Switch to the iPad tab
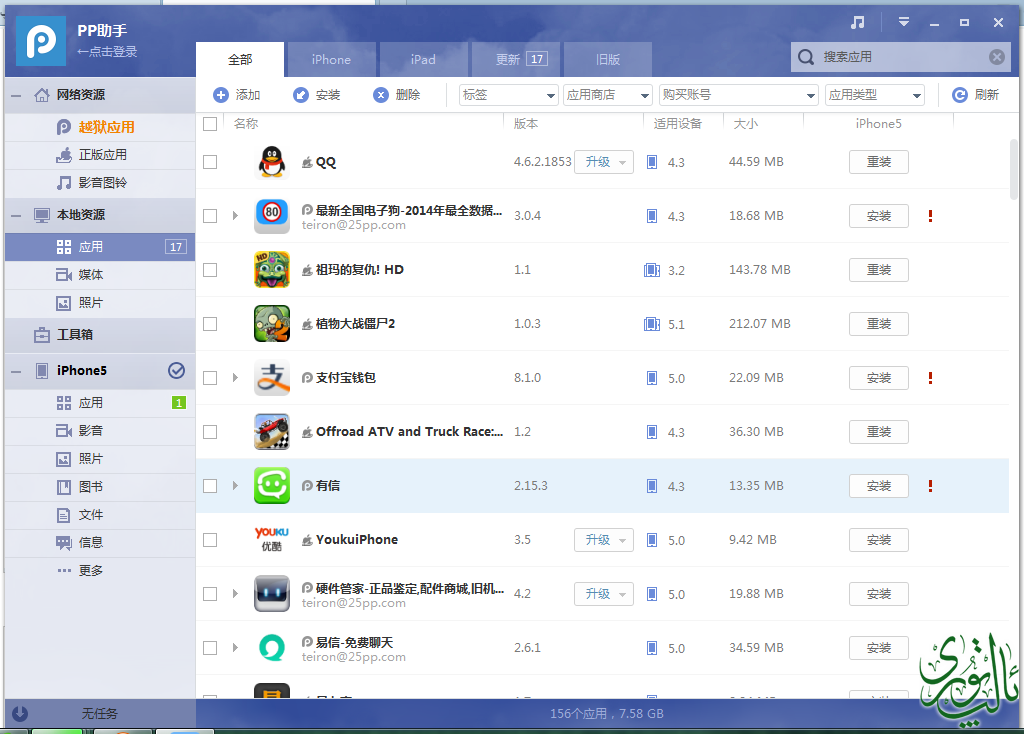Image resolution: width=1024 pixels, height=734 pixels. [x=423, y=59]
